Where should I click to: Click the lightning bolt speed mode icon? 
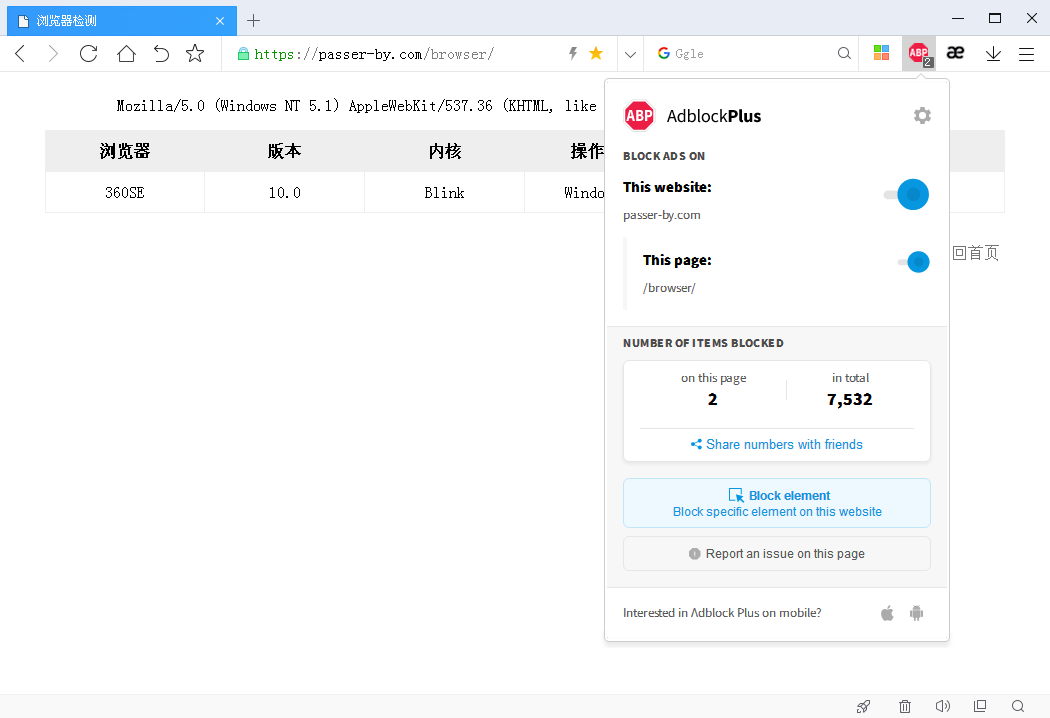[573, 54]
